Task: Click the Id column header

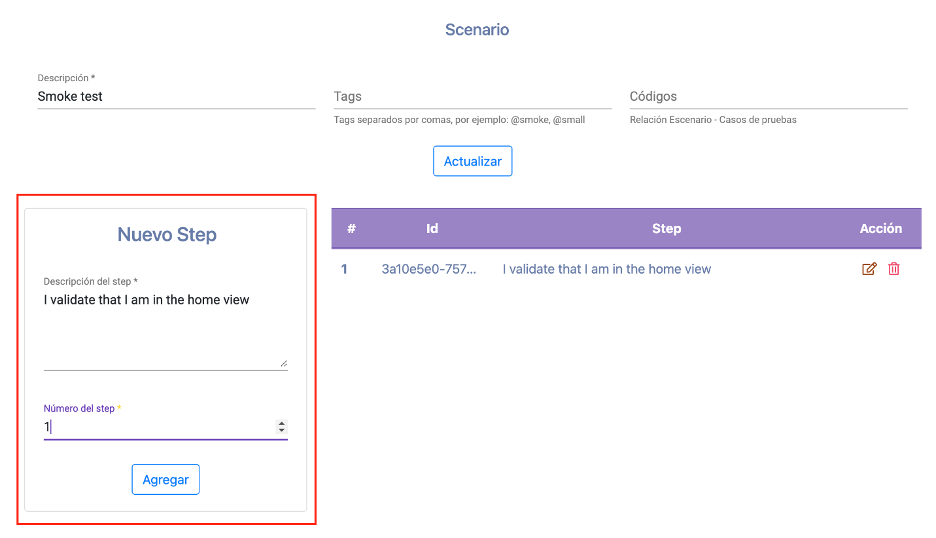Action: click(432, 229)
